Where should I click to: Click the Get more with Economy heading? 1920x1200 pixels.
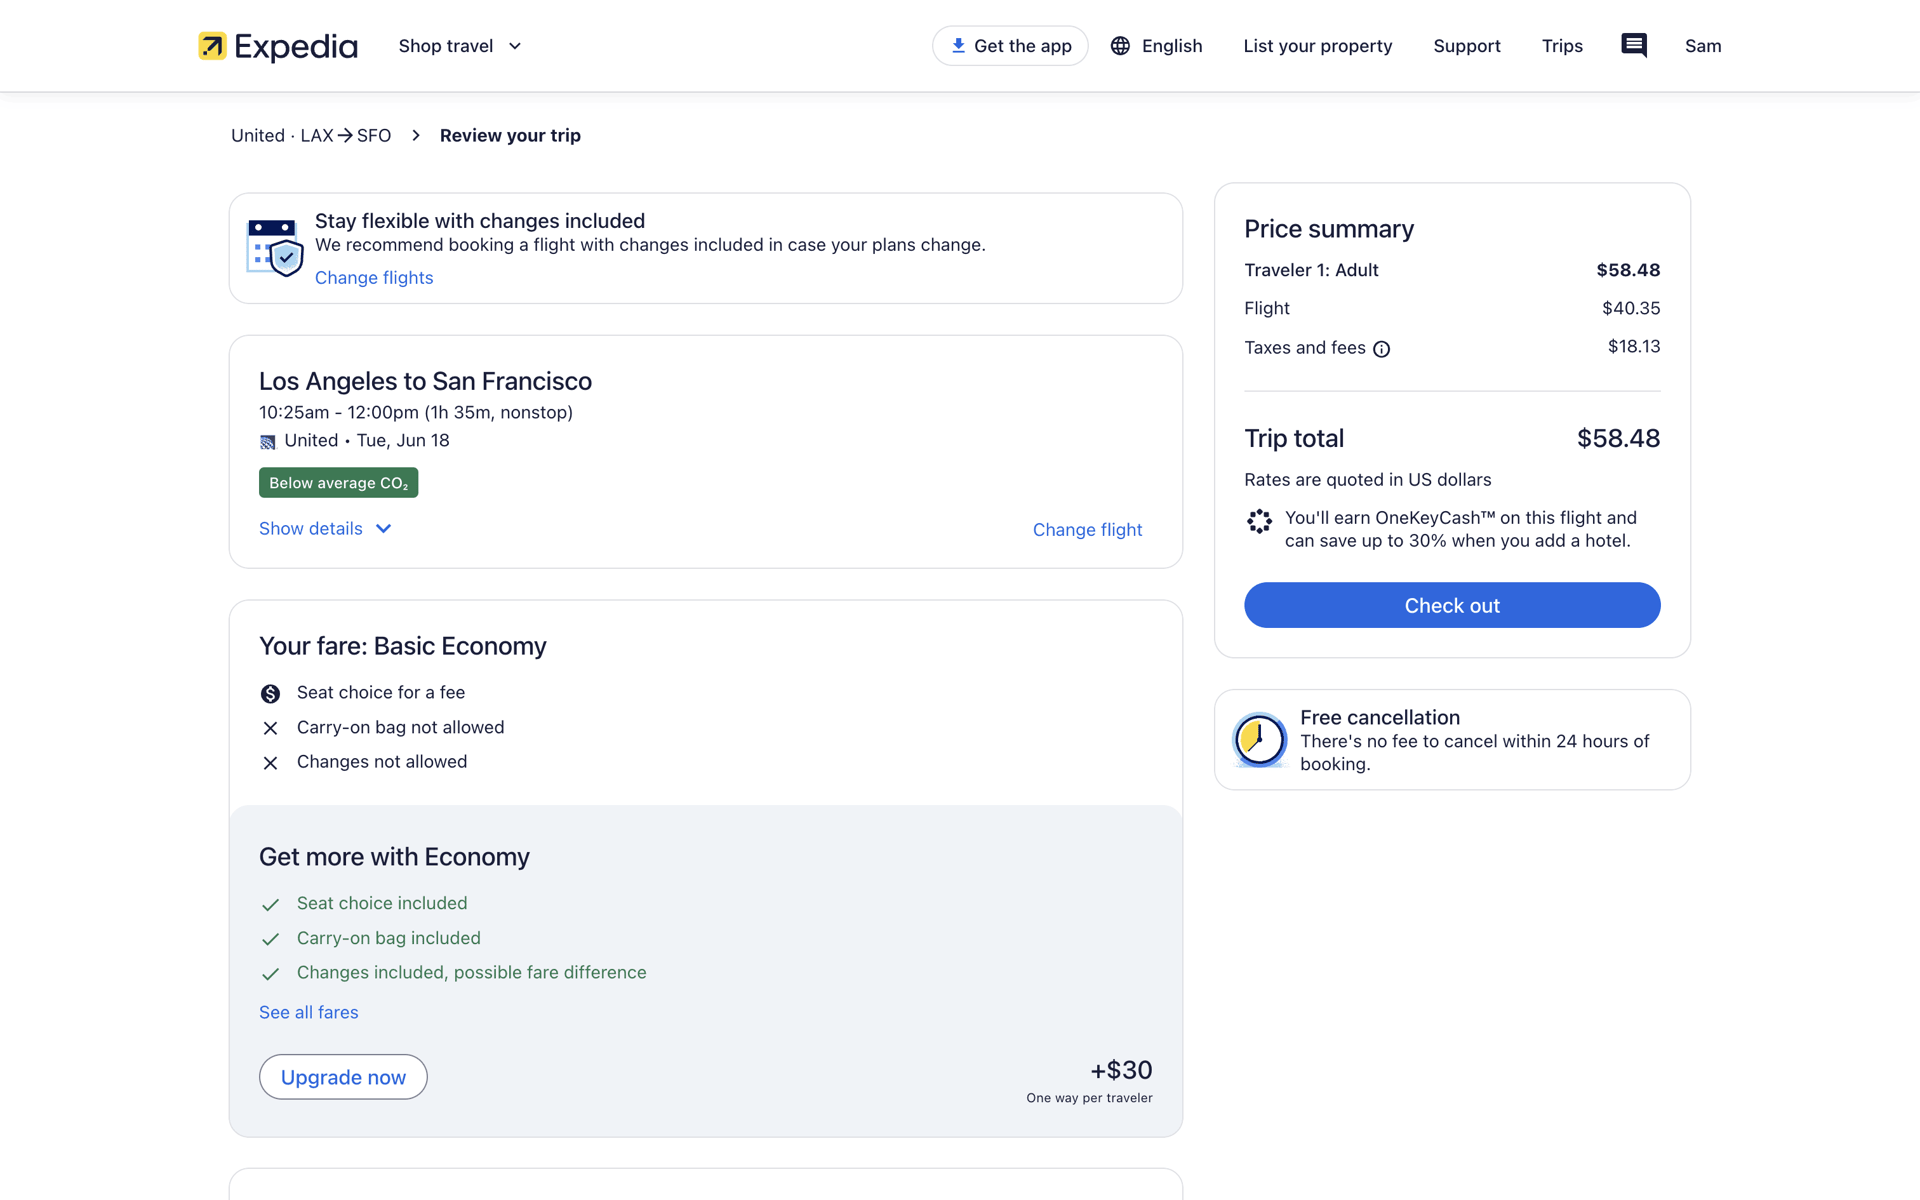pos(394,857)
